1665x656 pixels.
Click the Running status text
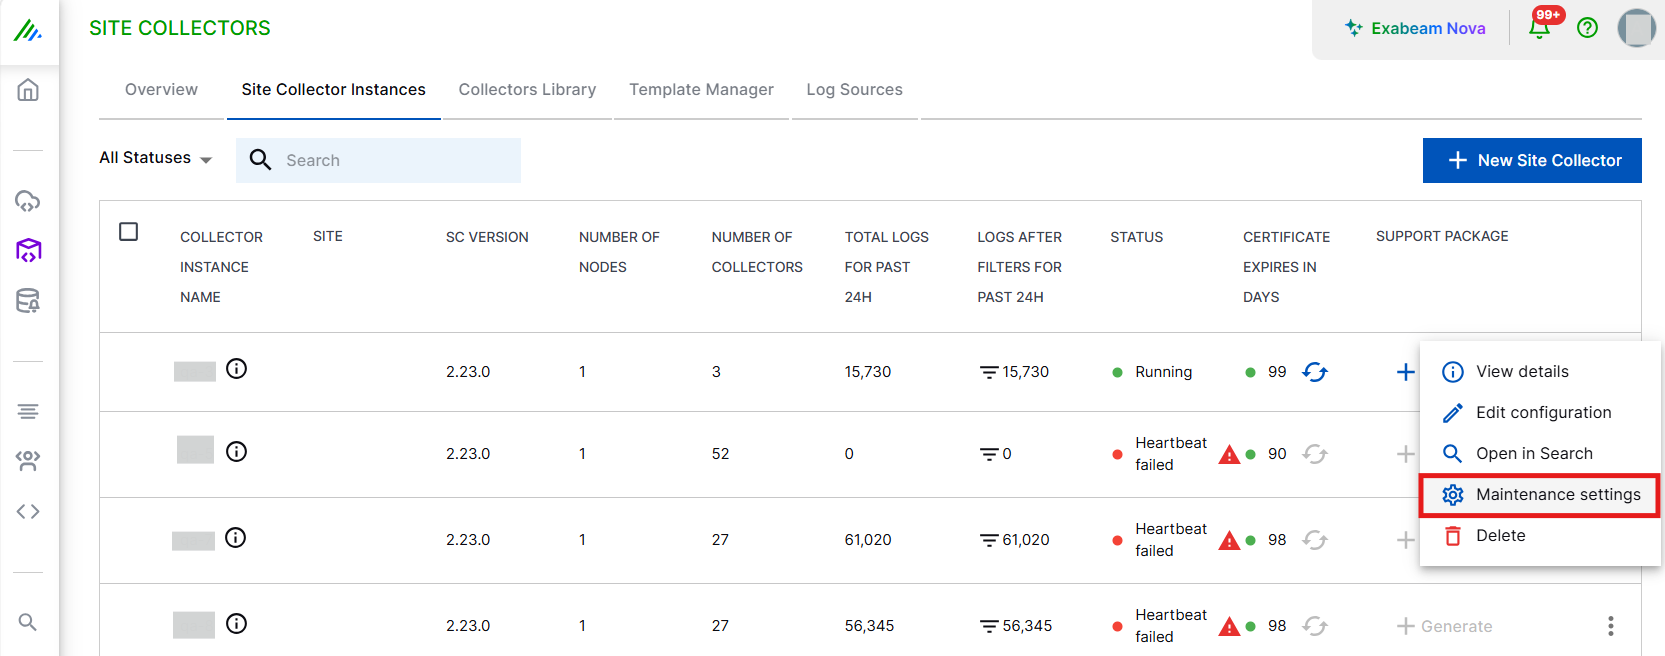(1163, 372)
